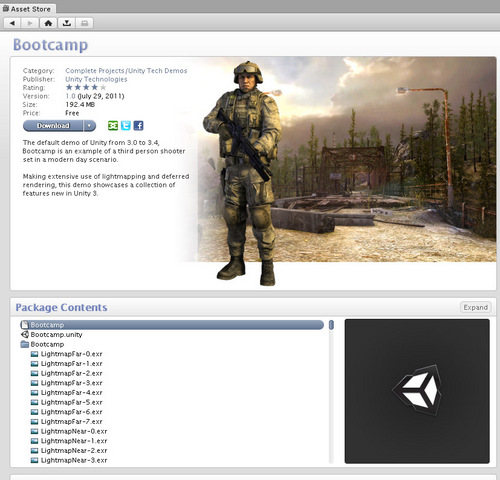Click the Package Contents heading
500x480 pixels.
pyautogui.click(x=61, y=307)
